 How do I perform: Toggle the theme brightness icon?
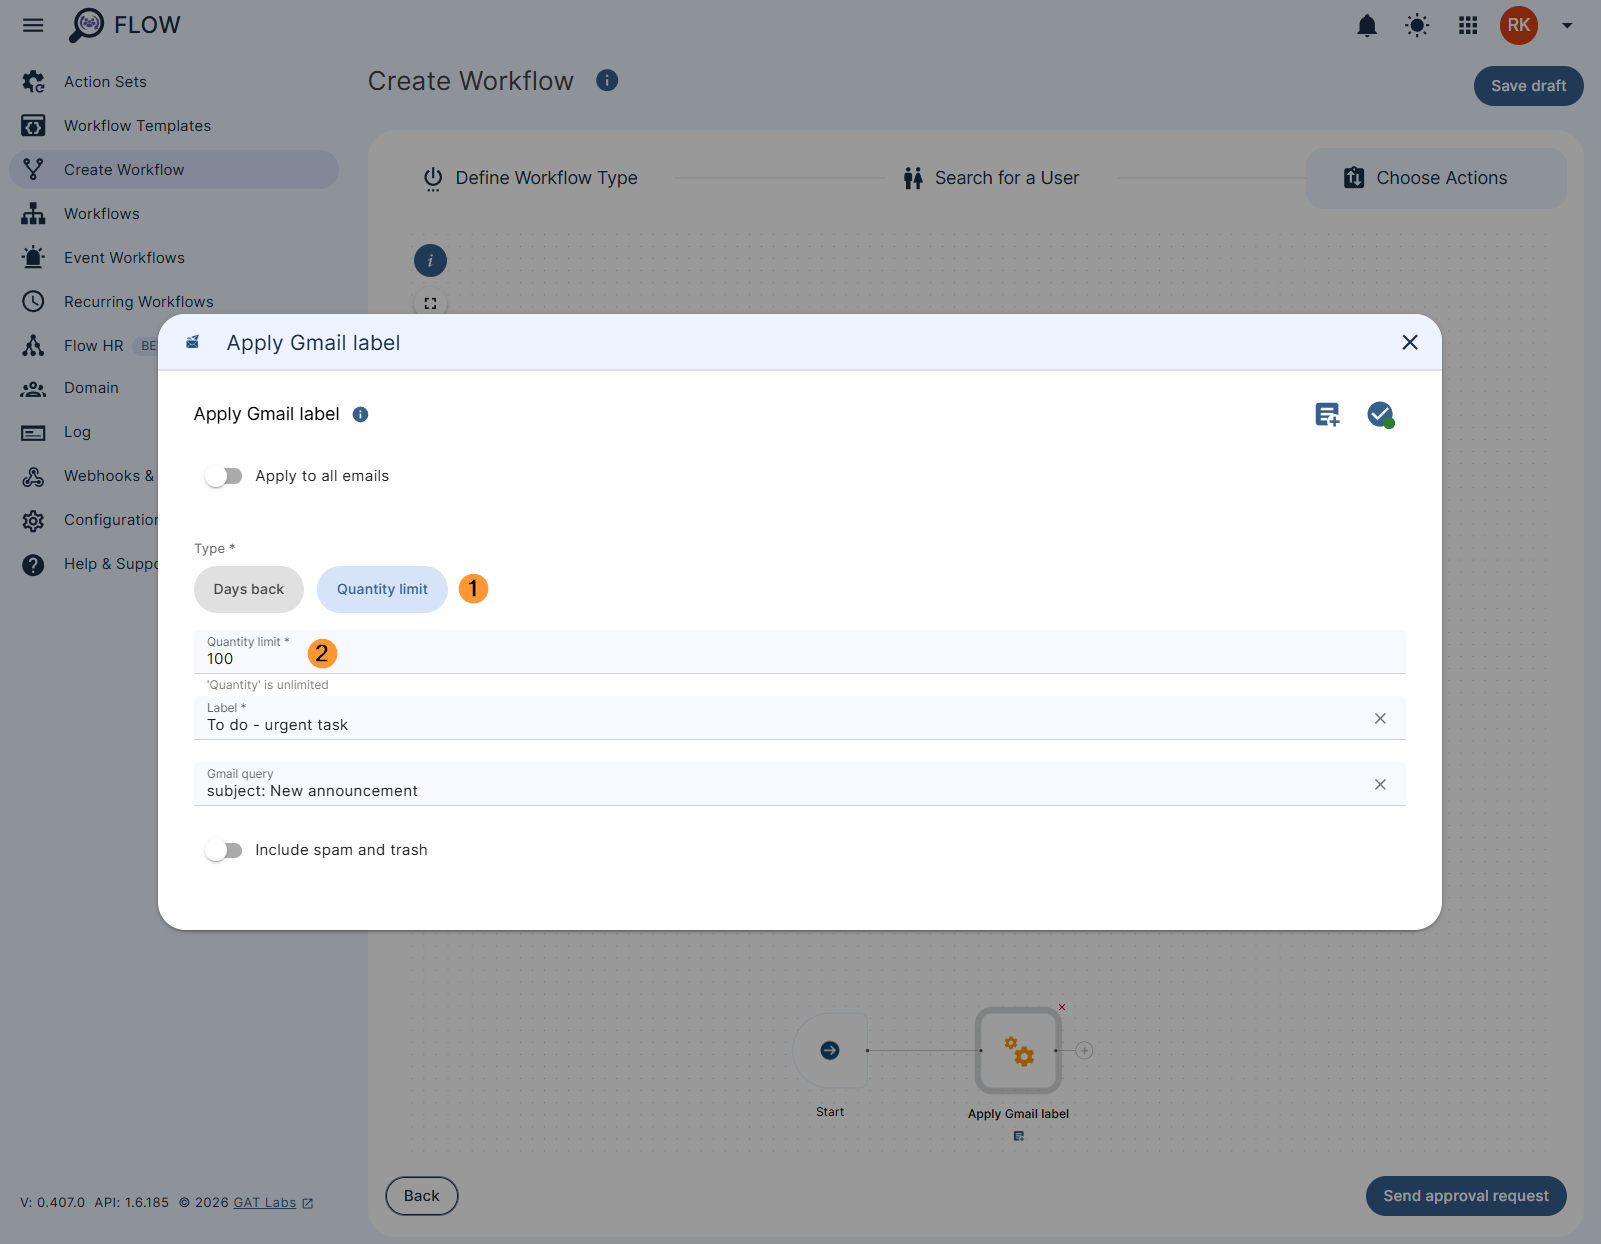point(1416,25)
